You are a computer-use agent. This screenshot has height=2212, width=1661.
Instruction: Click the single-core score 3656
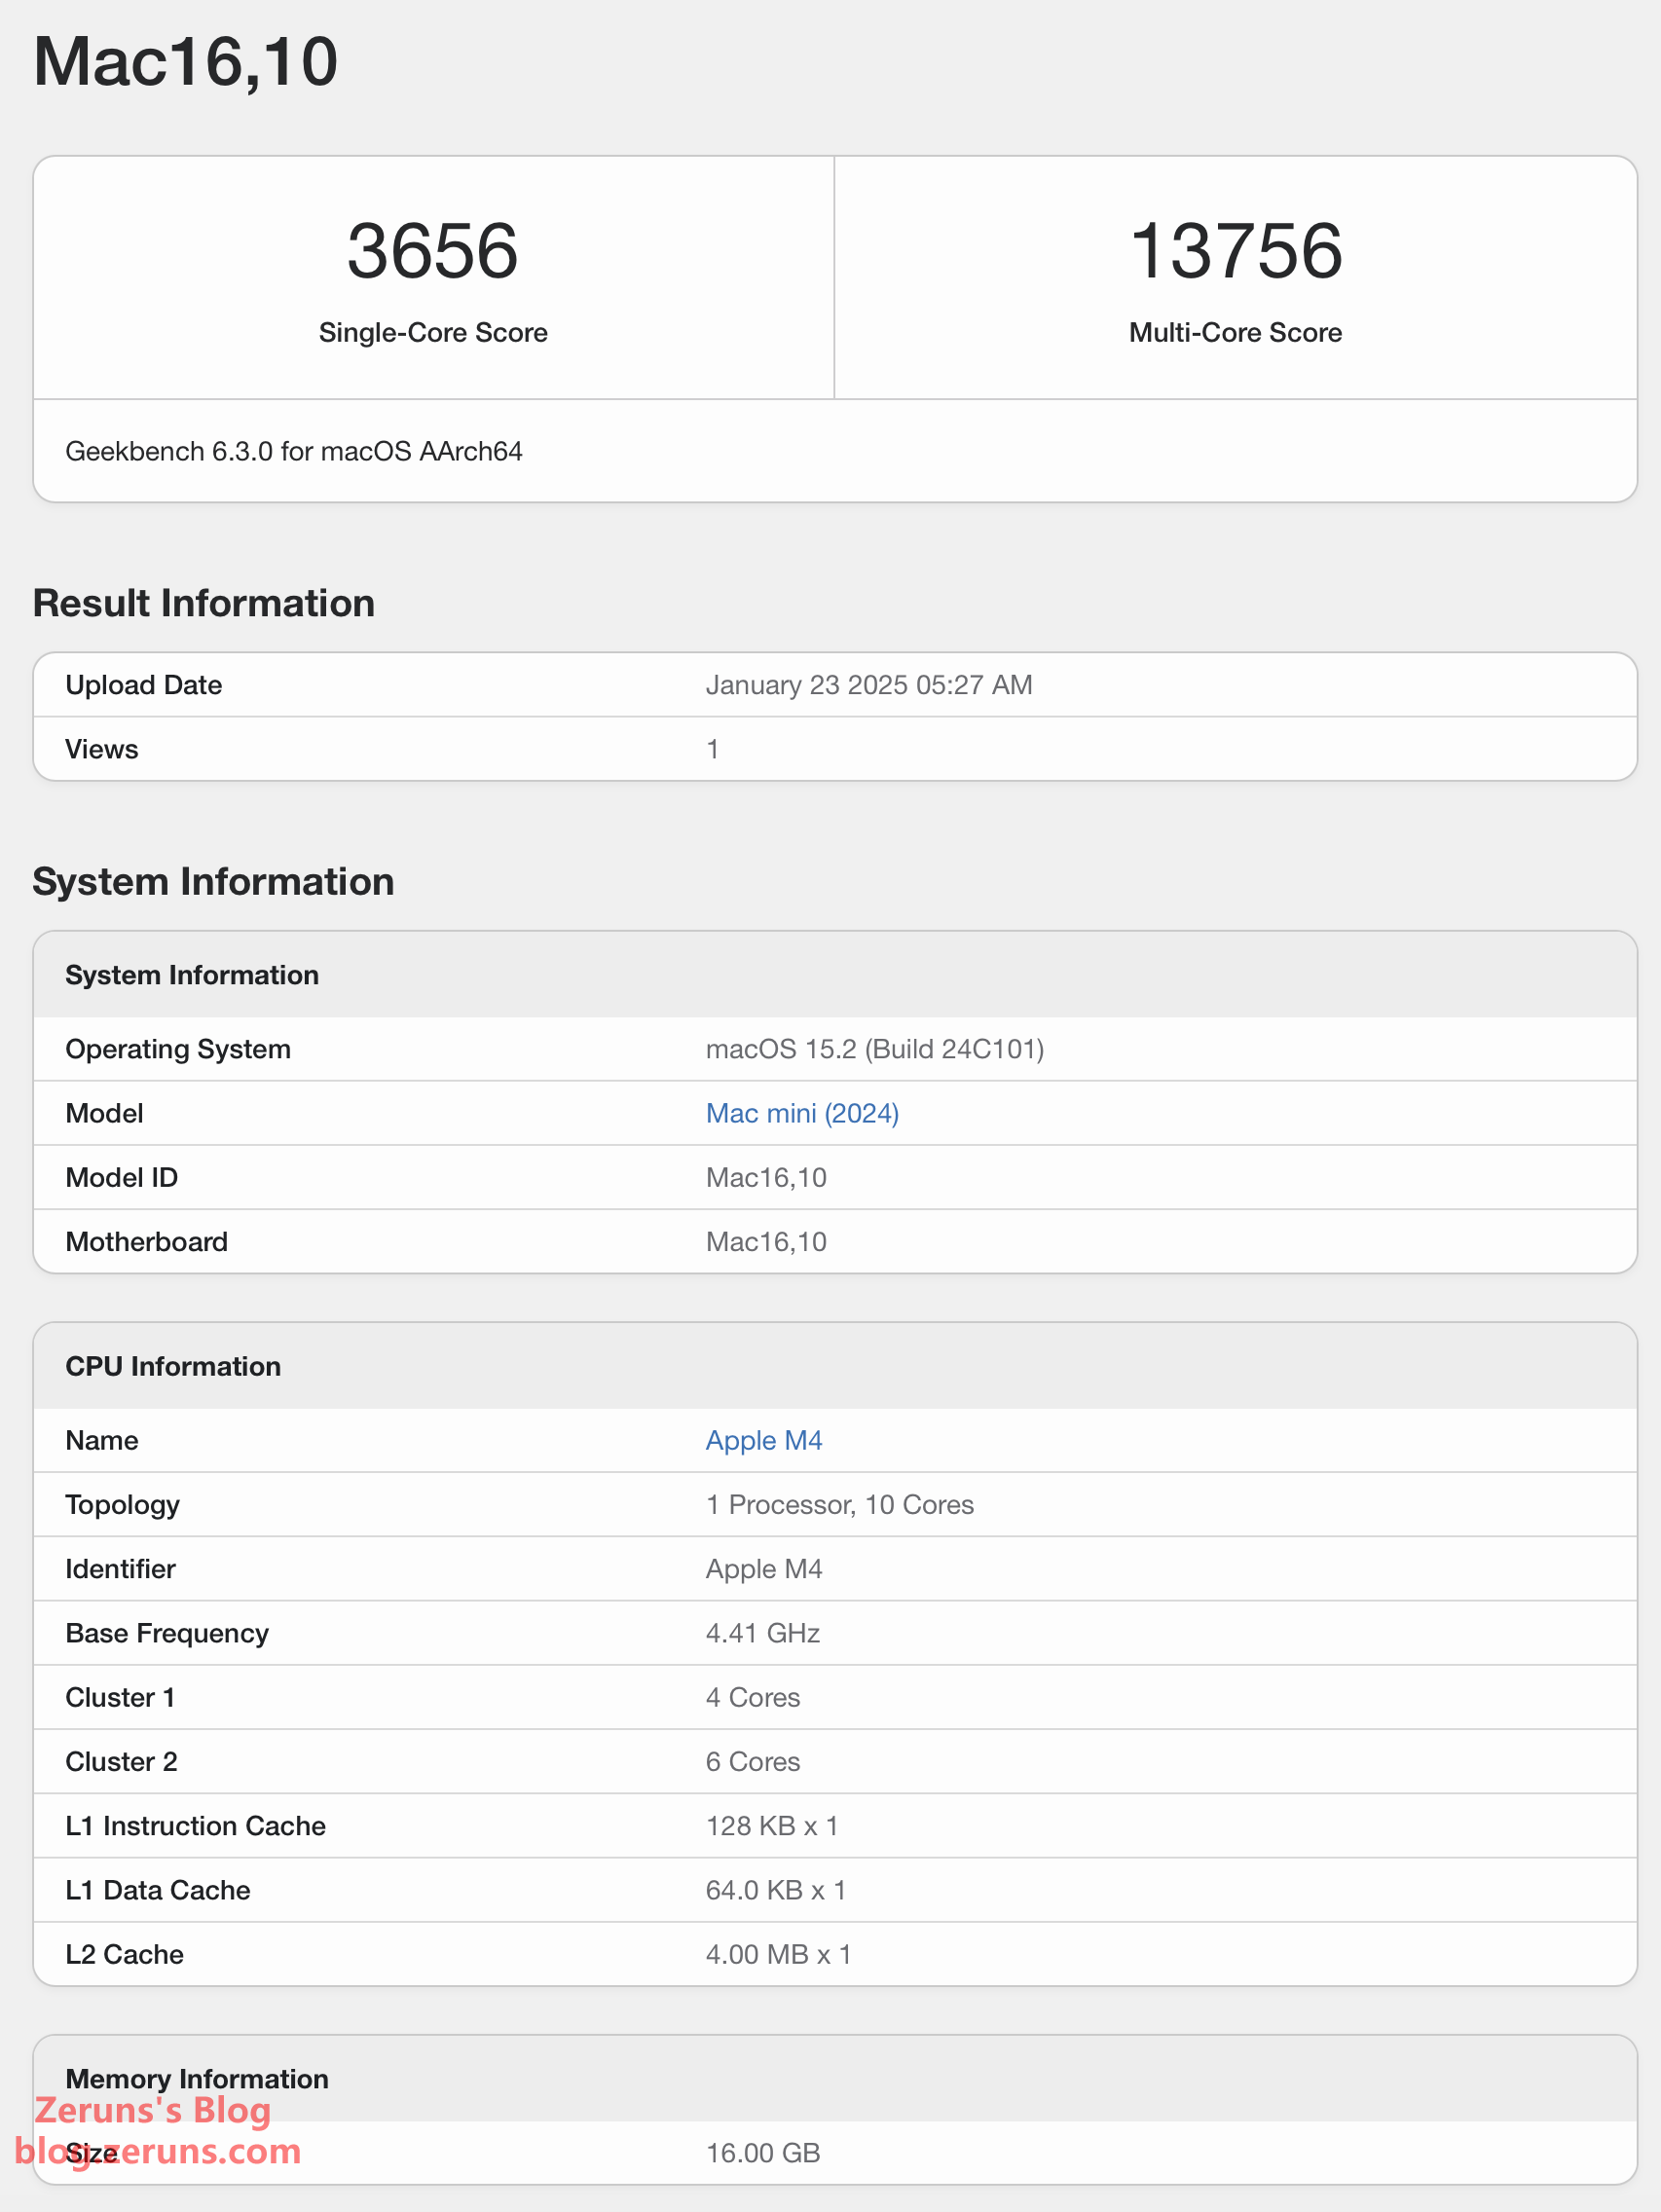click(x=432, y=251)
